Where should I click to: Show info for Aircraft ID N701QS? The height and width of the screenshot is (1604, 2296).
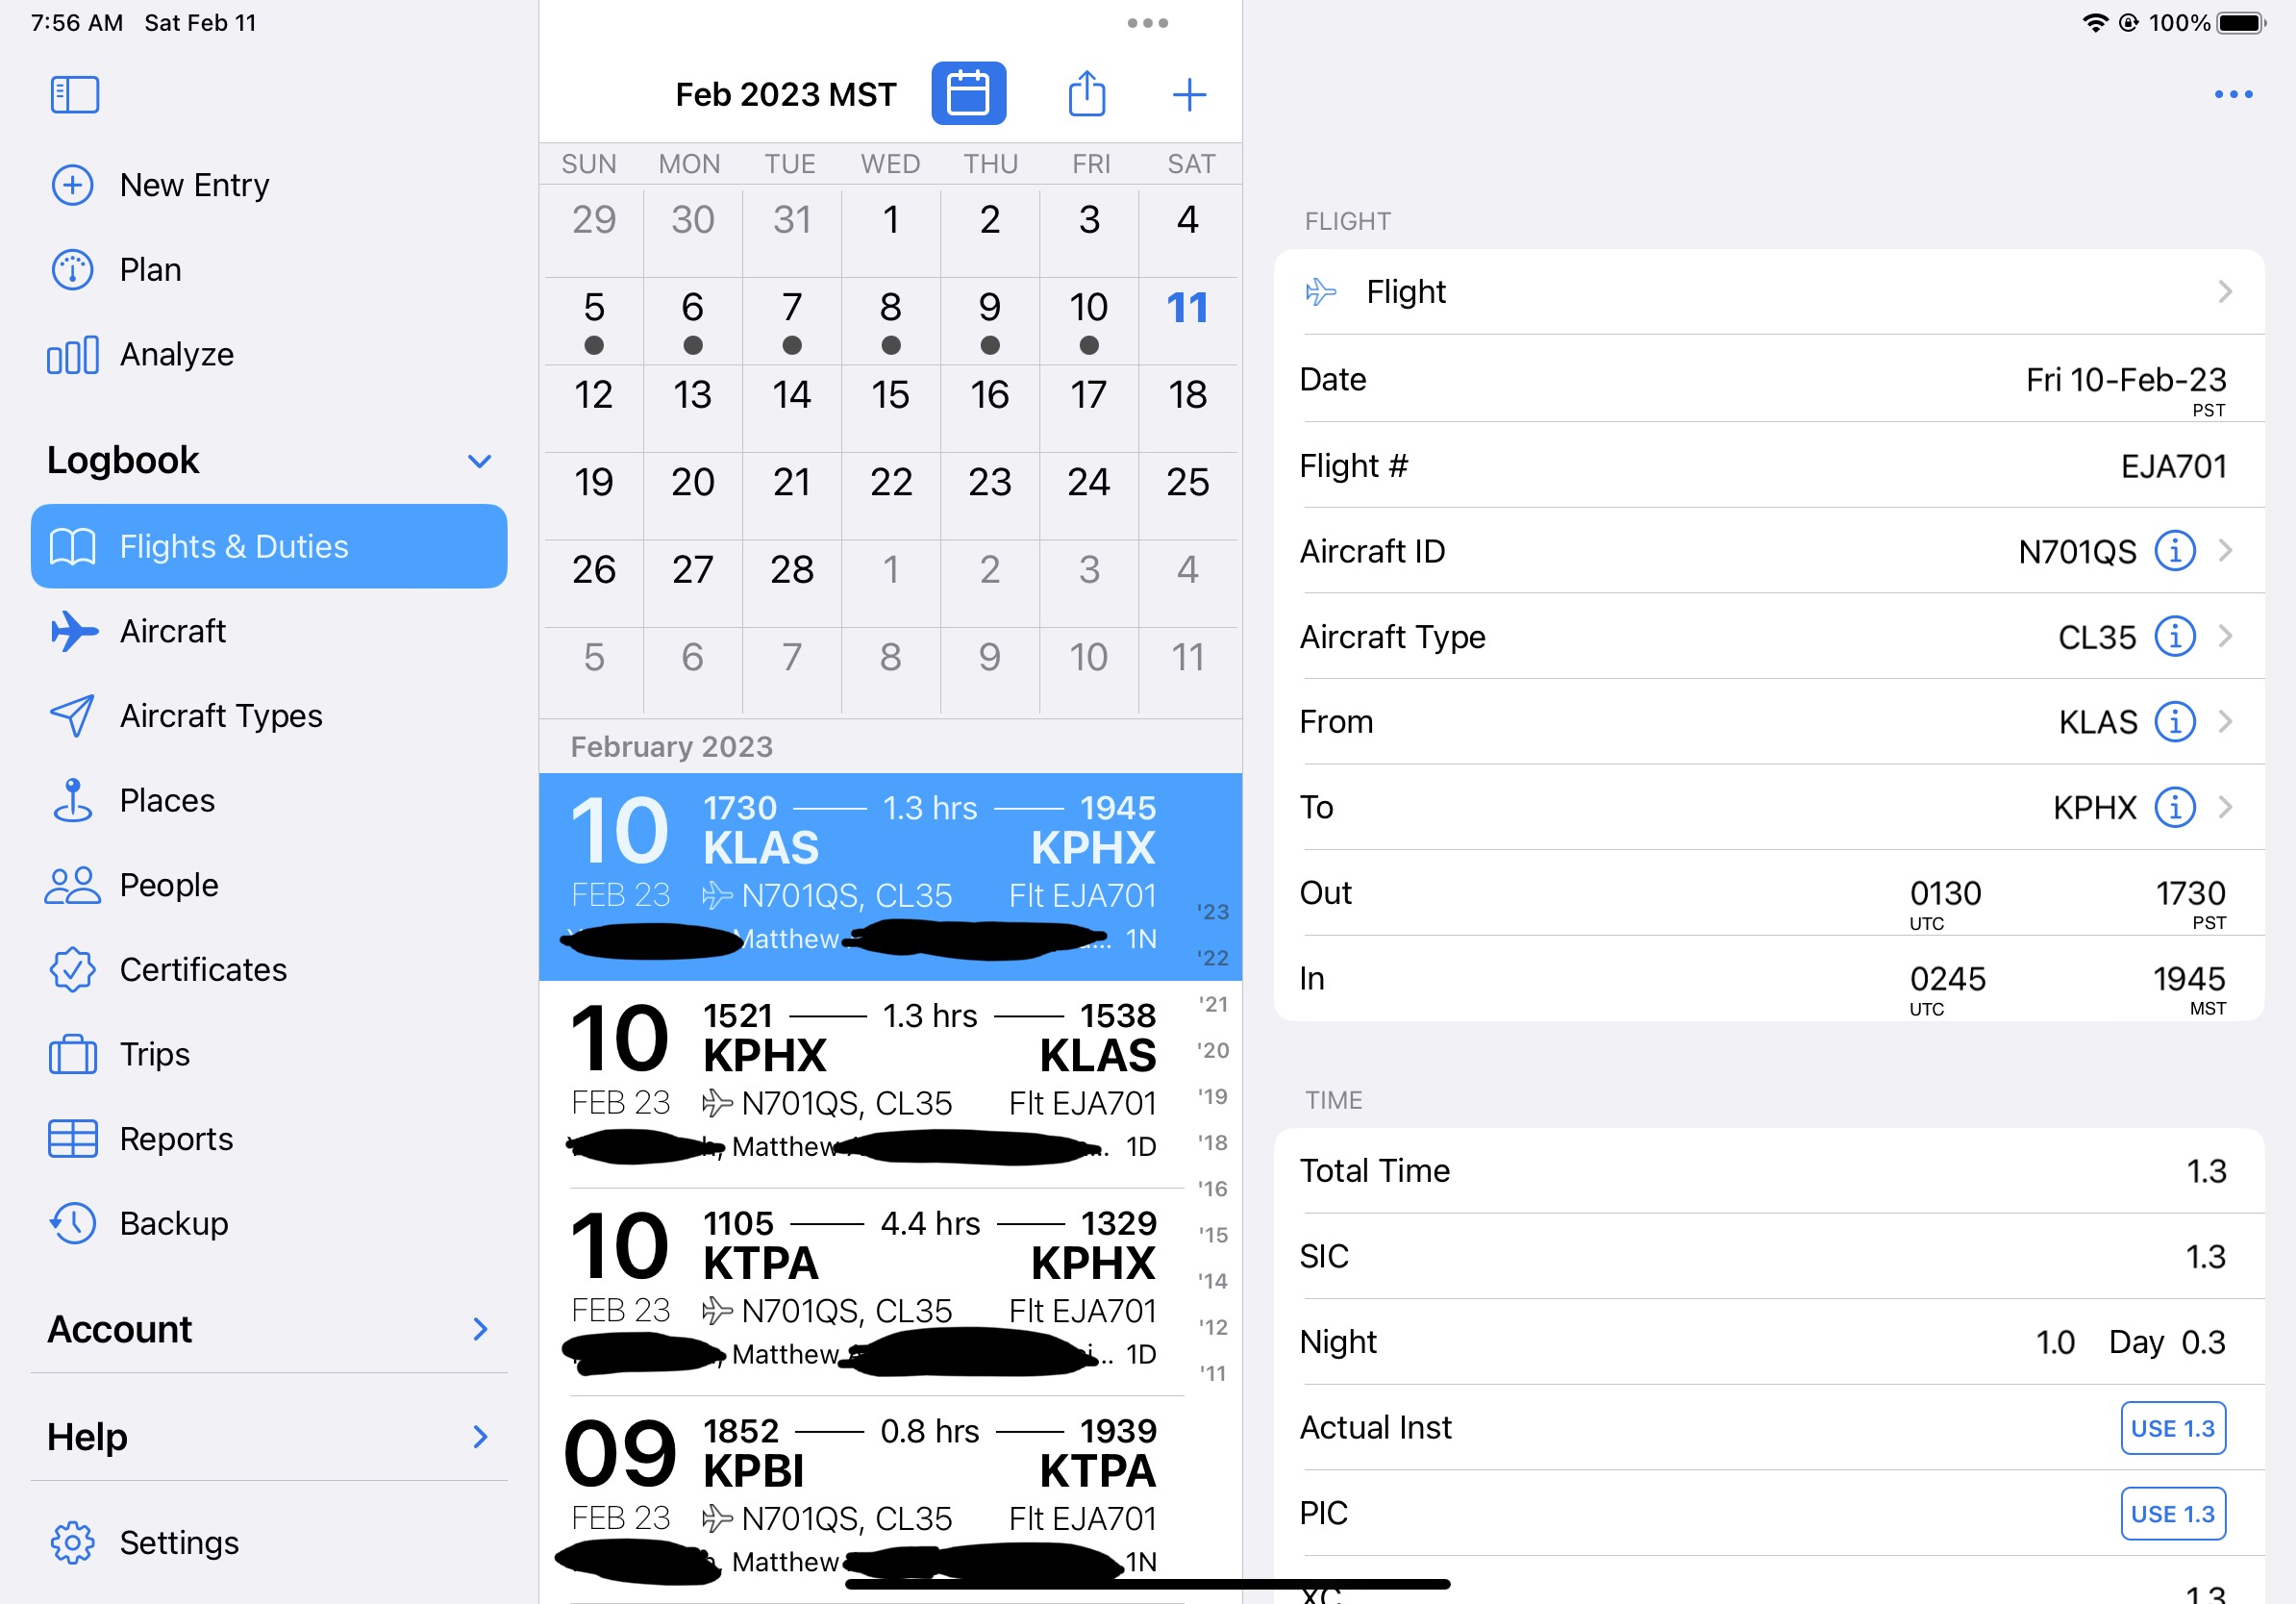click(x=2174, y=551)
